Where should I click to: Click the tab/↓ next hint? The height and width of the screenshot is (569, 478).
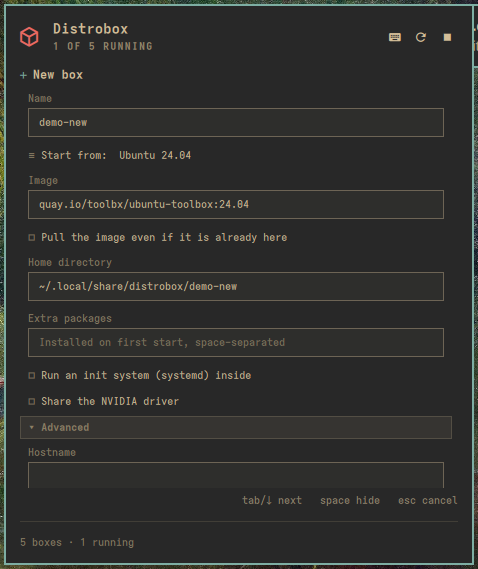click(272, 500)
